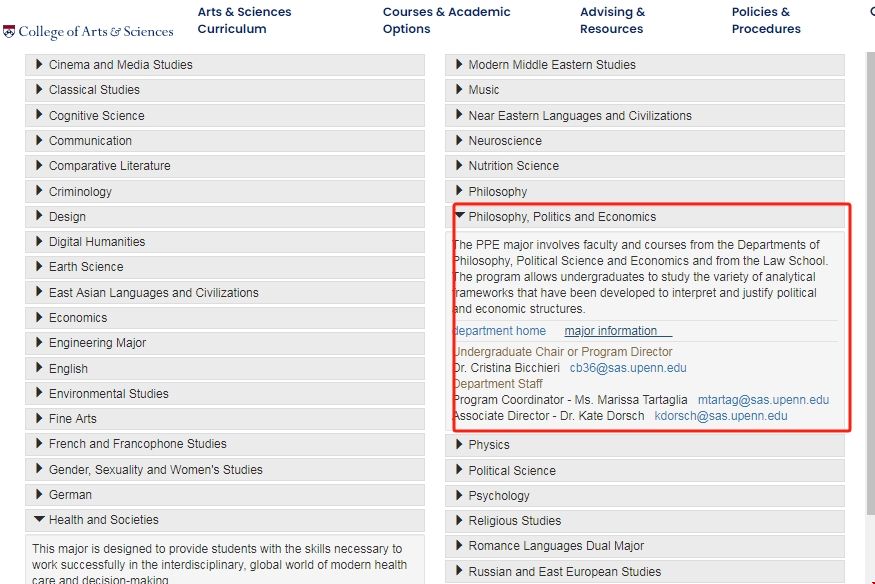Click mtartag@sas.upenn.edu email link
This screenshot has width=875, height=584.
763,400
